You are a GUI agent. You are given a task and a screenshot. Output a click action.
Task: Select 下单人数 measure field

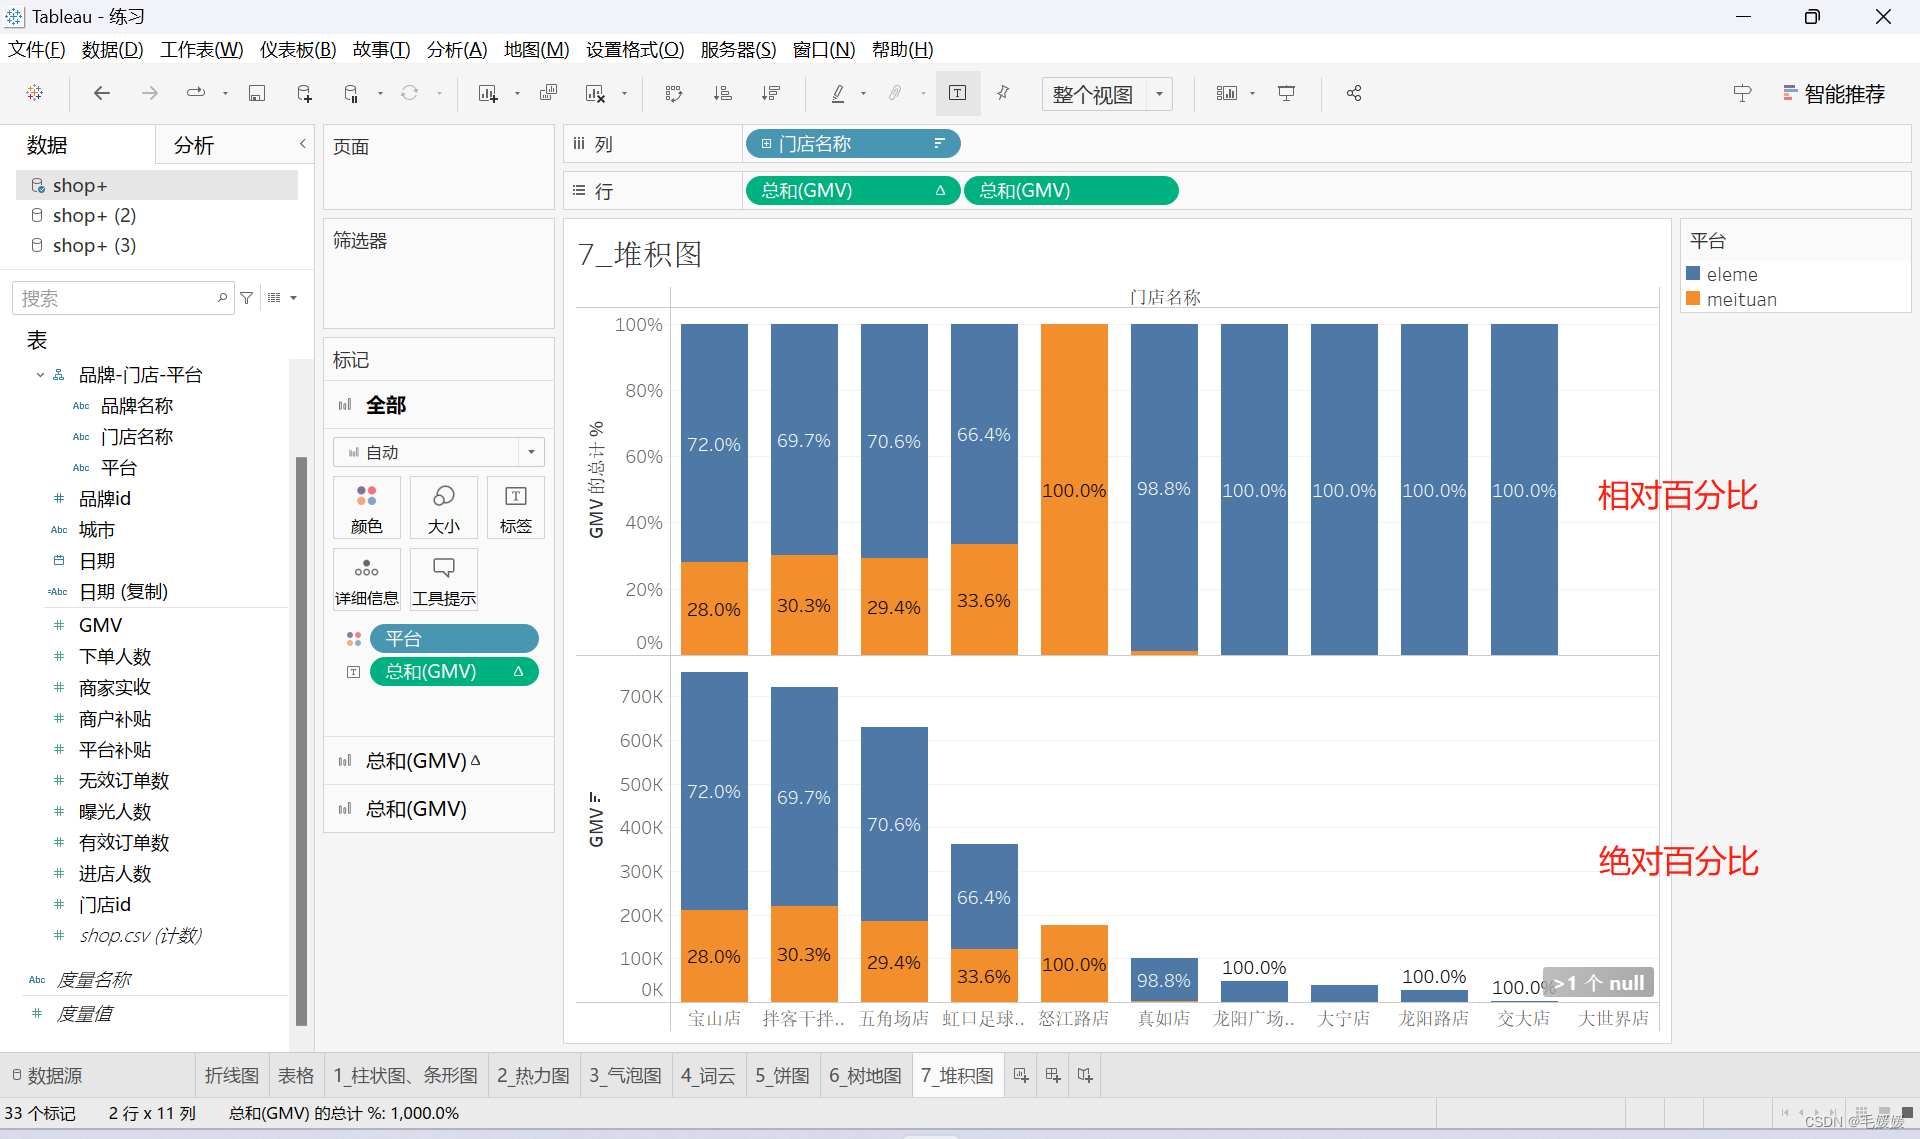(115, 656)
